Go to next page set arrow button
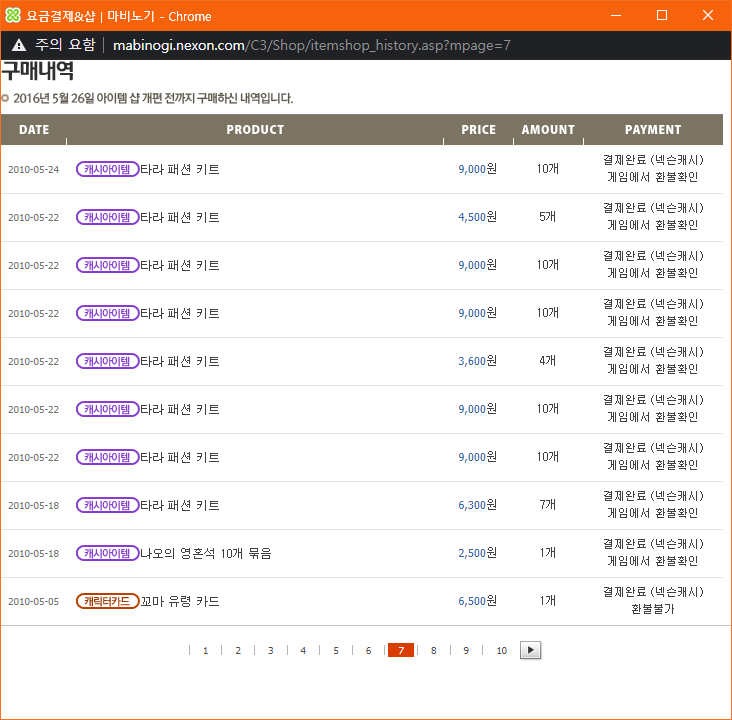 click(530, 650)
